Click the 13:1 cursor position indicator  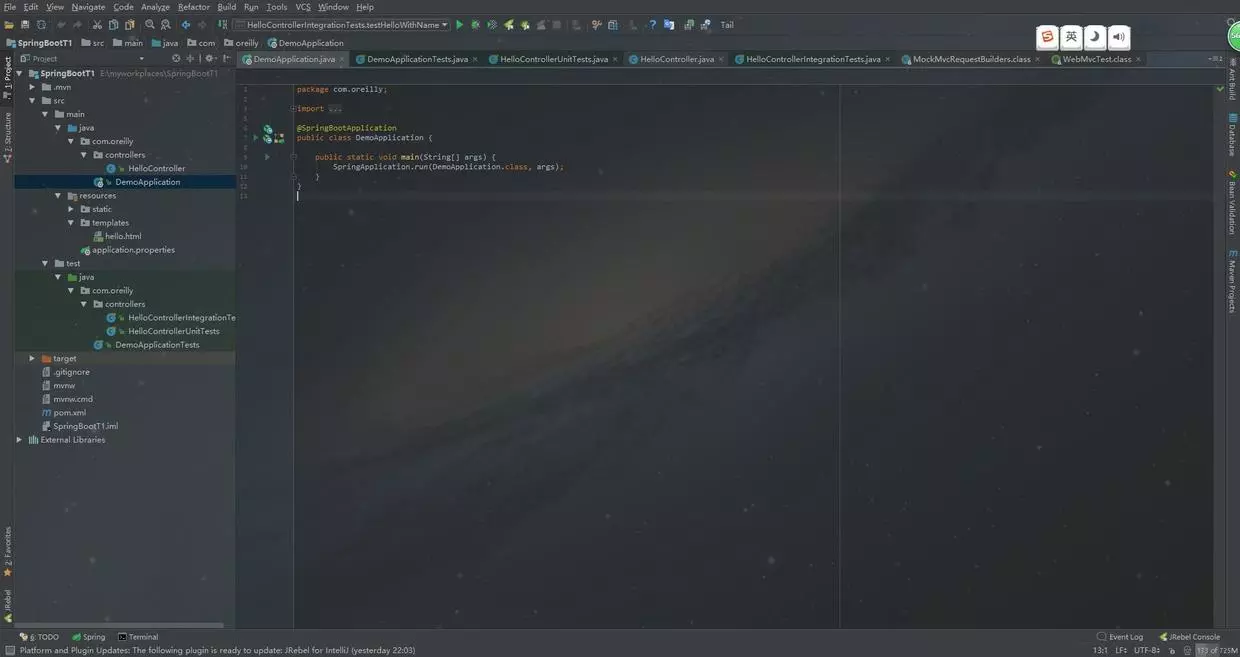[1100, 650]
